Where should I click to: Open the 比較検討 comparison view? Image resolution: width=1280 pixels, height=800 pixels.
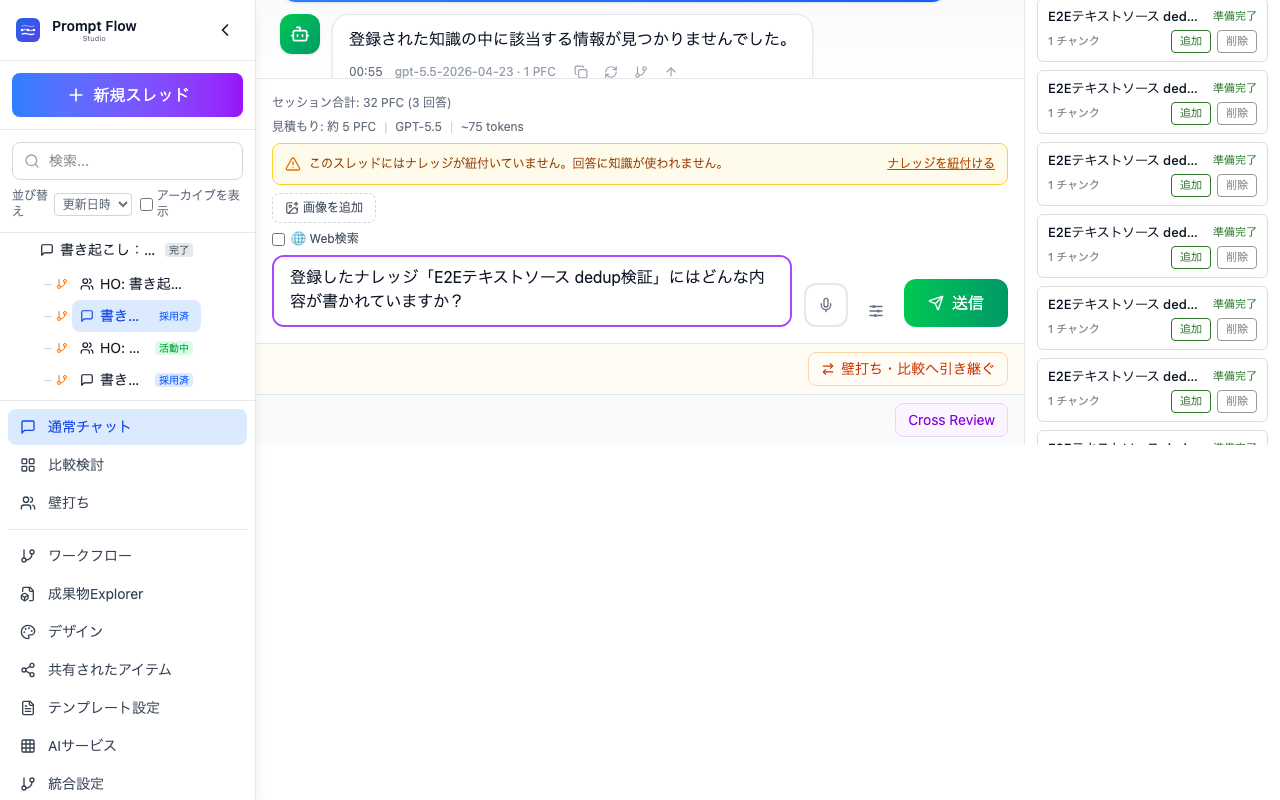[x=127, y=465]
